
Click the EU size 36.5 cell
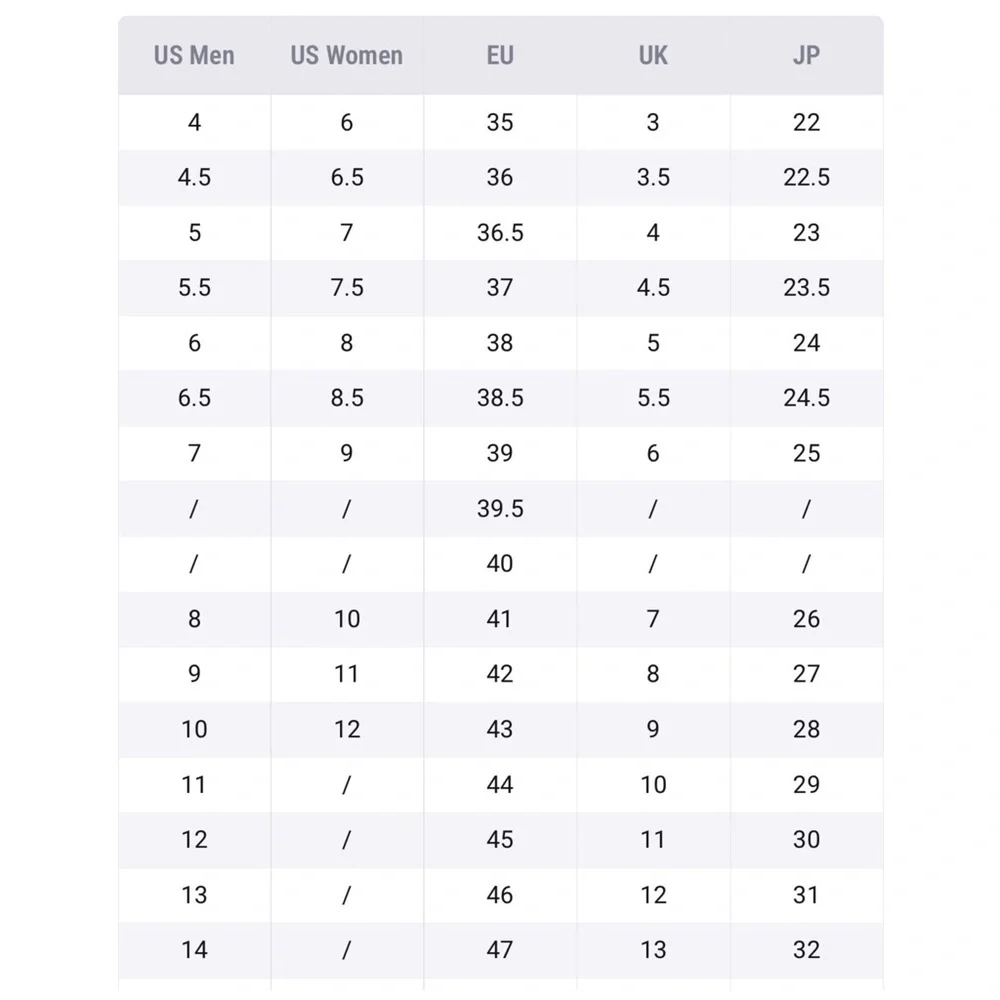(x=500, y=233)
